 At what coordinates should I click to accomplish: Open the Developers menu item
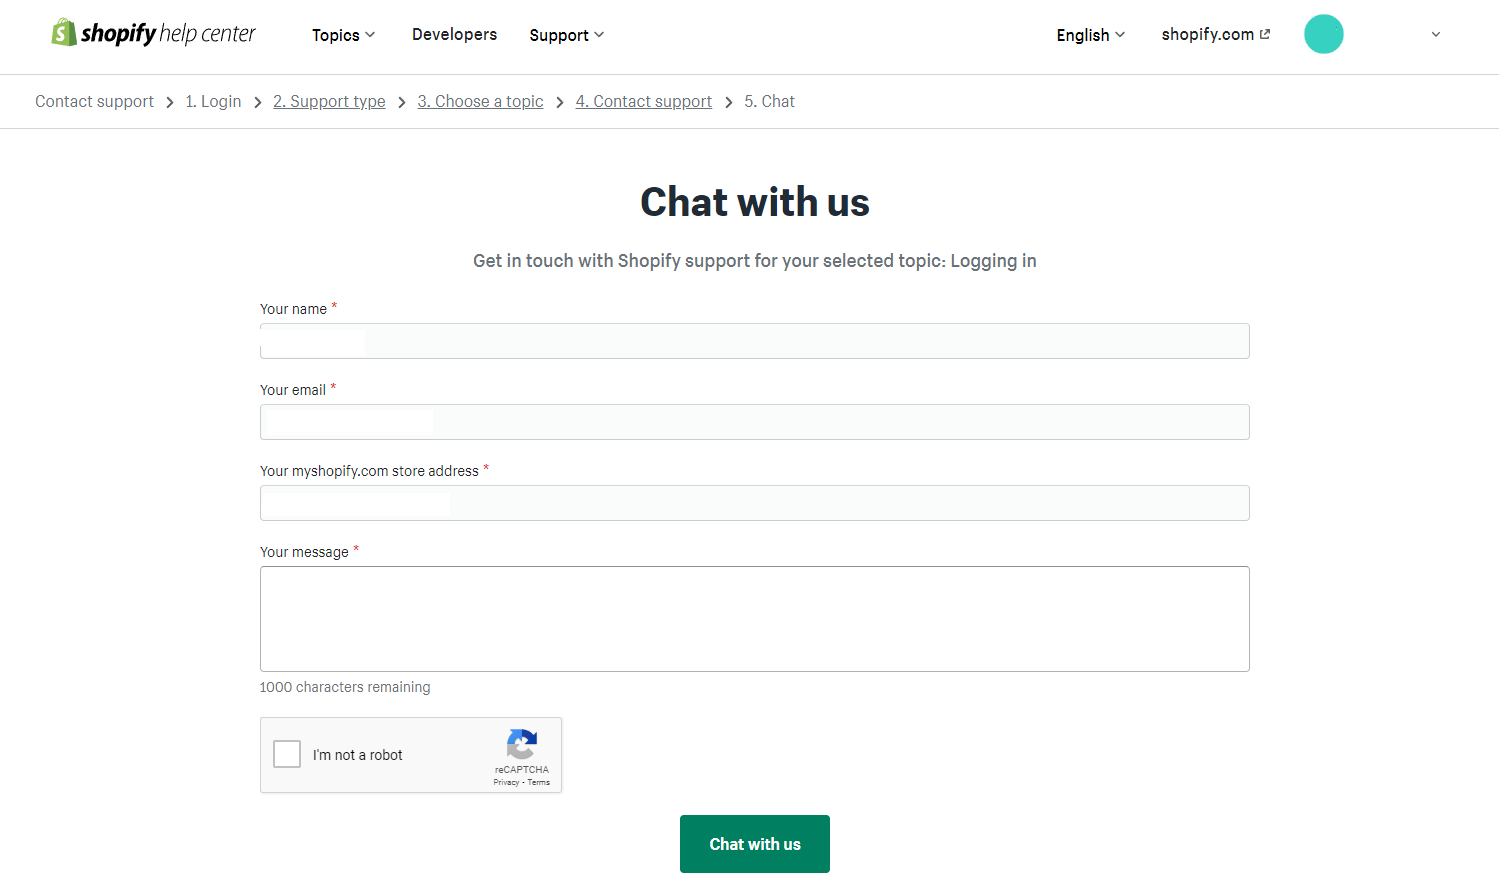tap(454, 34)
